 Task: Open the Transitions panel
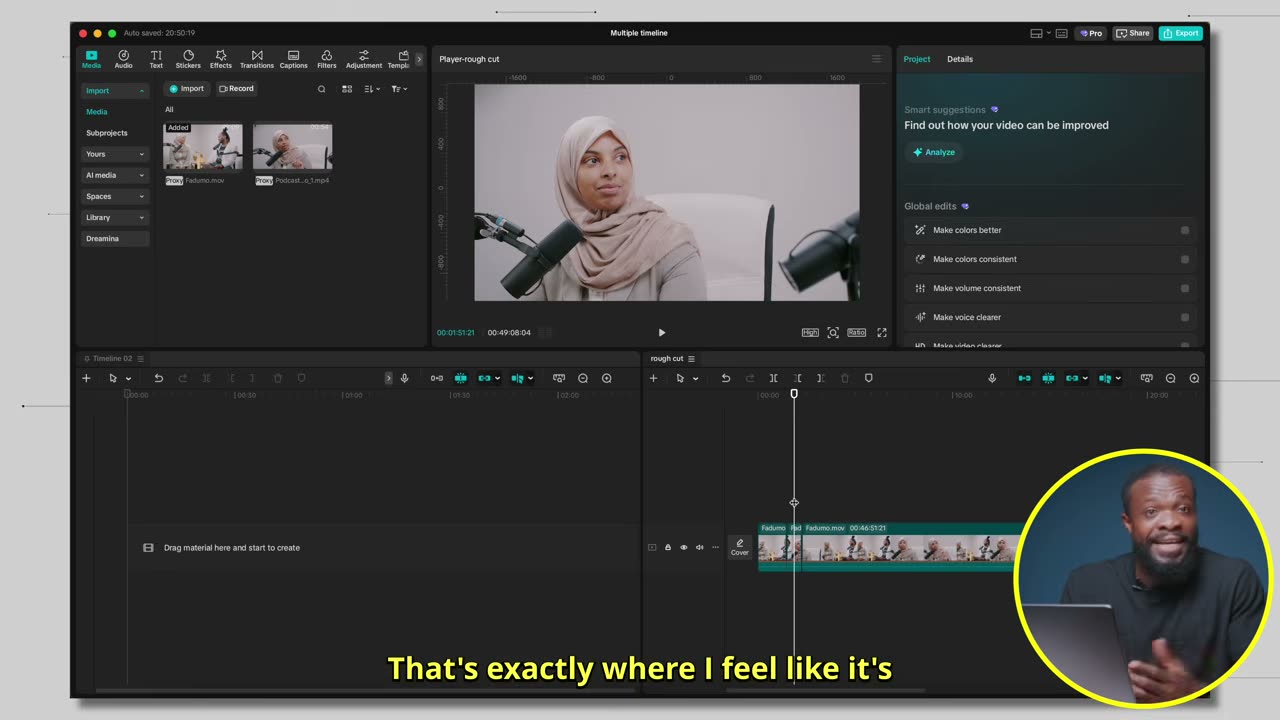pyautogui.click(x=257, y=59)
